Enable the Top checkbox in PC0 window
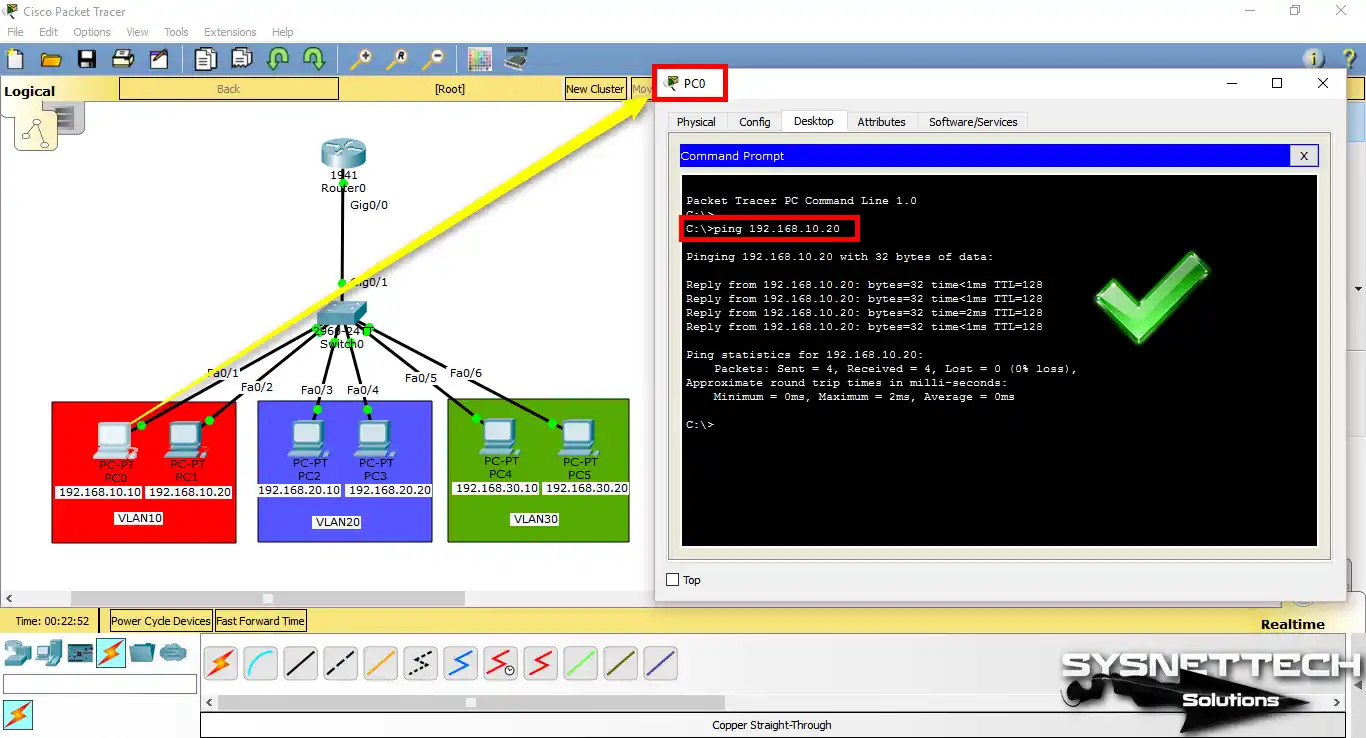Viewport: 1366px width, 738px height. [673, 579]
